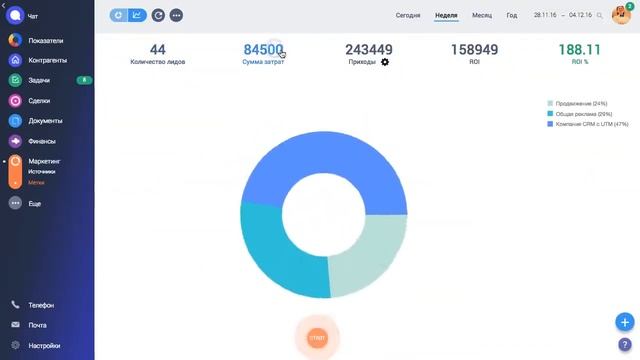Click the dark blue donut segment
Image resolution: width=640 pixels, height=360 pixels.
tap(327, 153)
